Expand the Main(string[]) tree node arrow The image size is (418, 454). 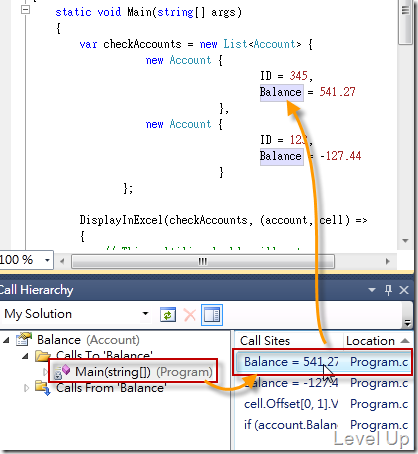(45, 372)
